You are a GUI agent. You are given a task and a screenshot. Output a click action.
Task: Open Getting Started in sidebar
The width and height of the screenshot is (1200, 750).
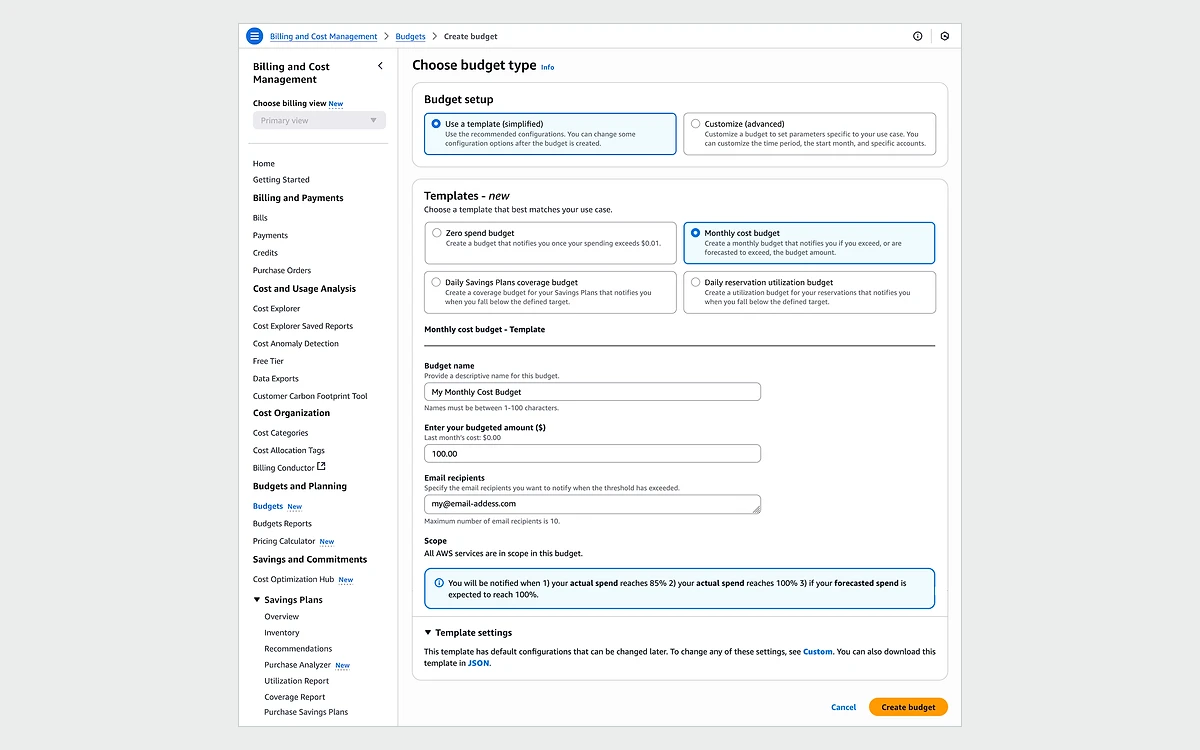point(281,180)
